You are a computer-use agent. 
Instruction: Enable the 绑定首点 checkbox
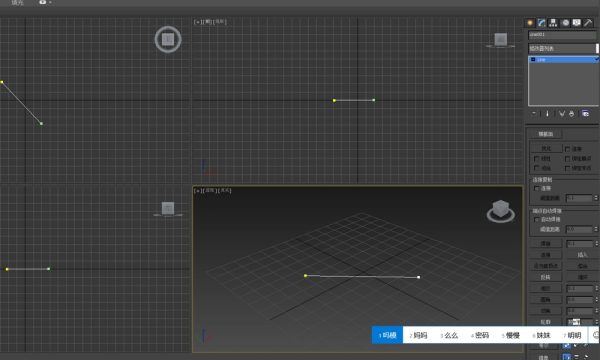567,158
